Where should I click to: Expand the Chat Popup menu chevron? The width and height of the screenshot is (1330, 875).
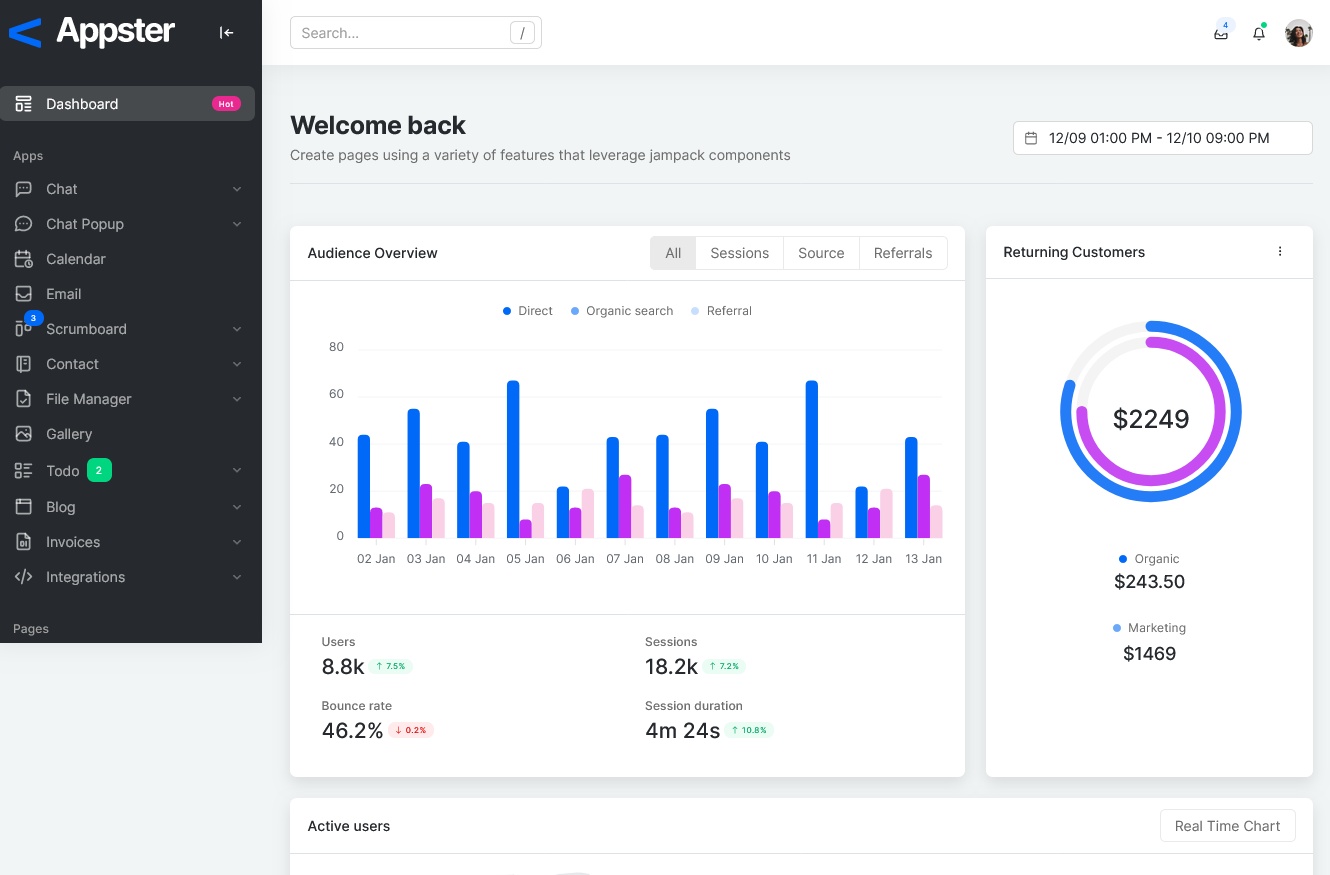point(237,224)
